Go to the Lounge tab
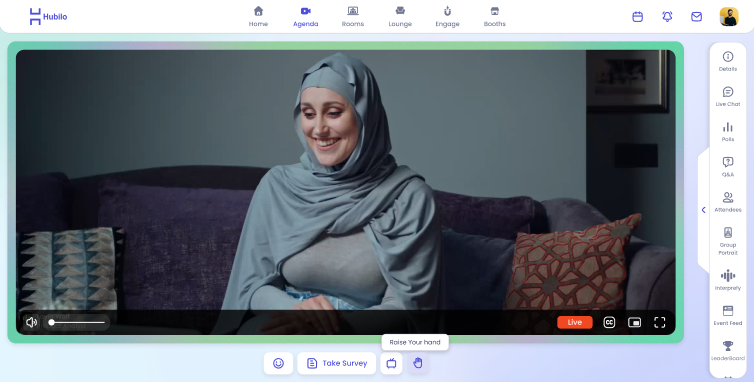The width and height of the screenshot is (754, 382). 400,17
